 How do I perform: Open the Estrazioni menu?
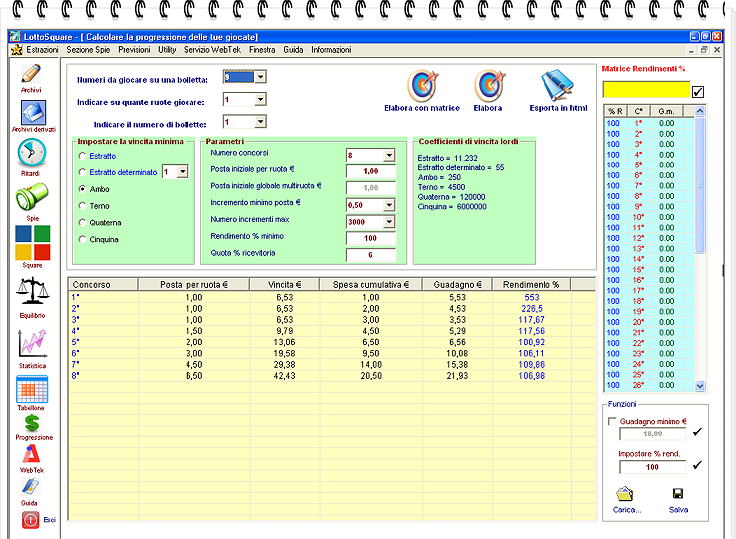[x=42, y=50]
